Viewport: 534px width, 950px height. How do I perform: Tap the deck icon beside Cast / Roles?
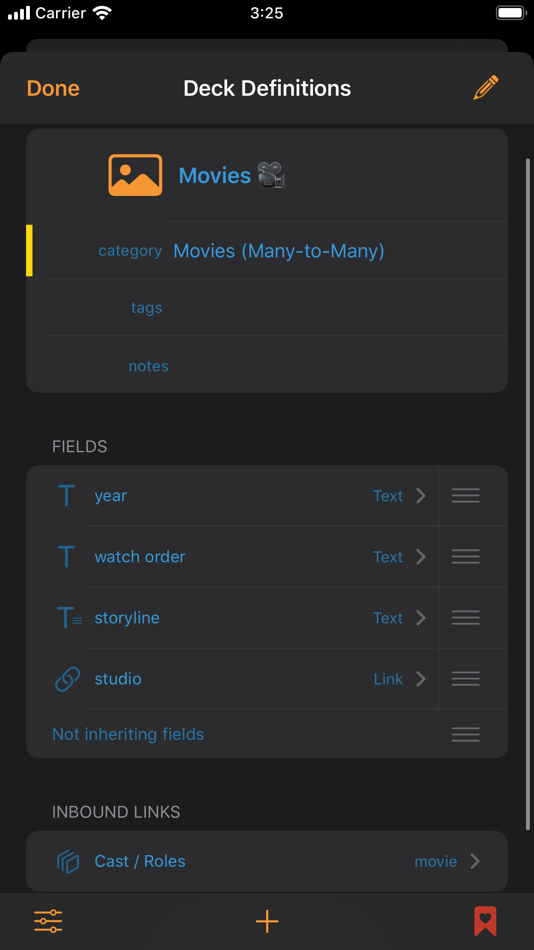click(x=68, y=862)
